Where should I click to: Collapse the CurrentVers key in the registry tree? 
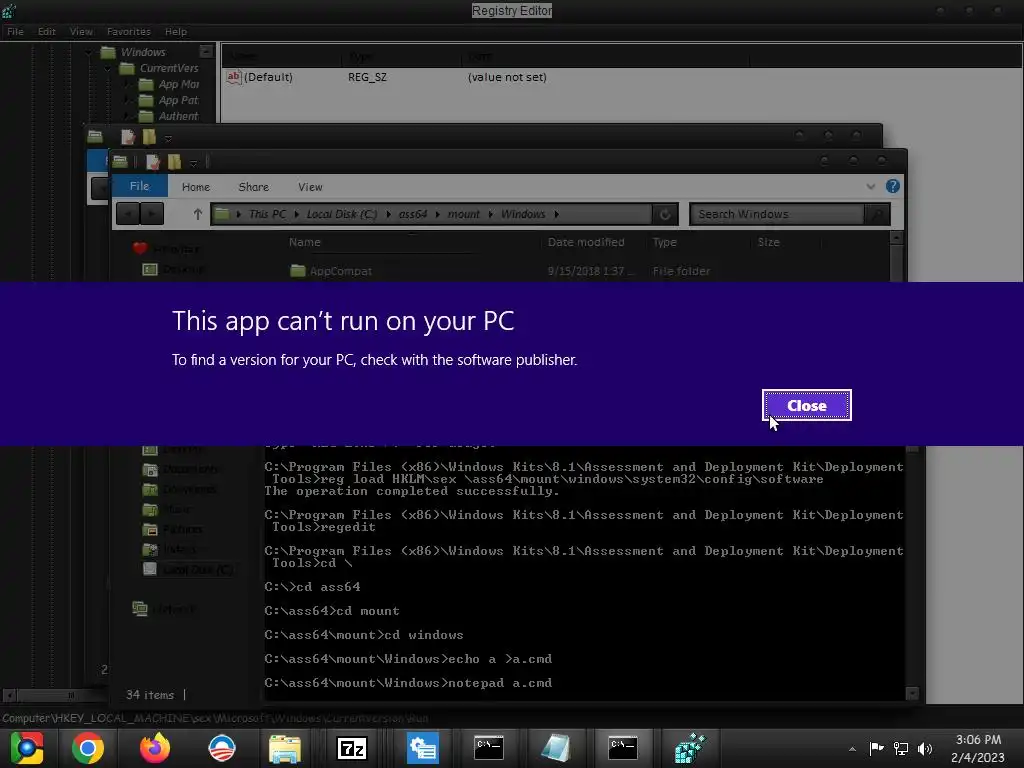(108, 68)
